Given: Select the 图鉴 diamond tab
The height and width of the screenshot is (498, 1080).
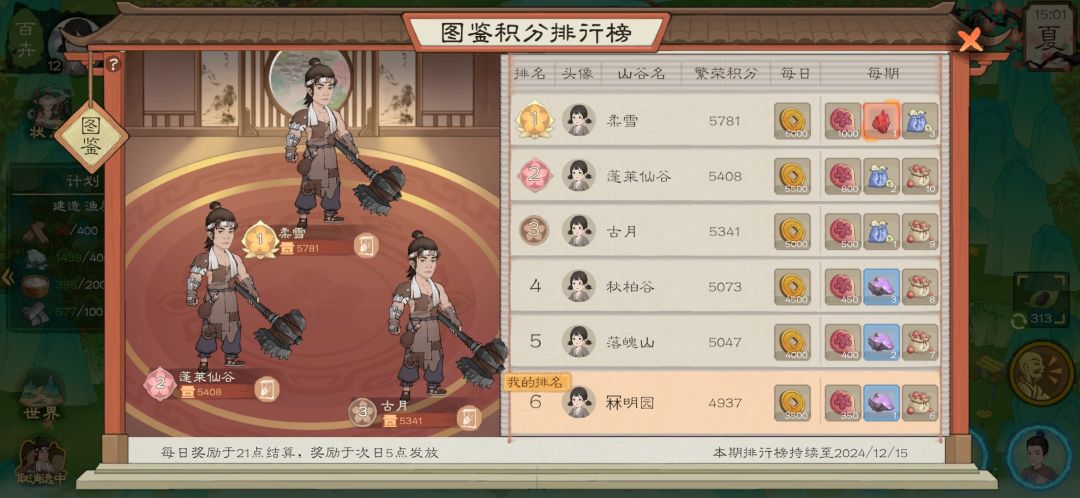Looking at the screenshot, I should [91, 137].
